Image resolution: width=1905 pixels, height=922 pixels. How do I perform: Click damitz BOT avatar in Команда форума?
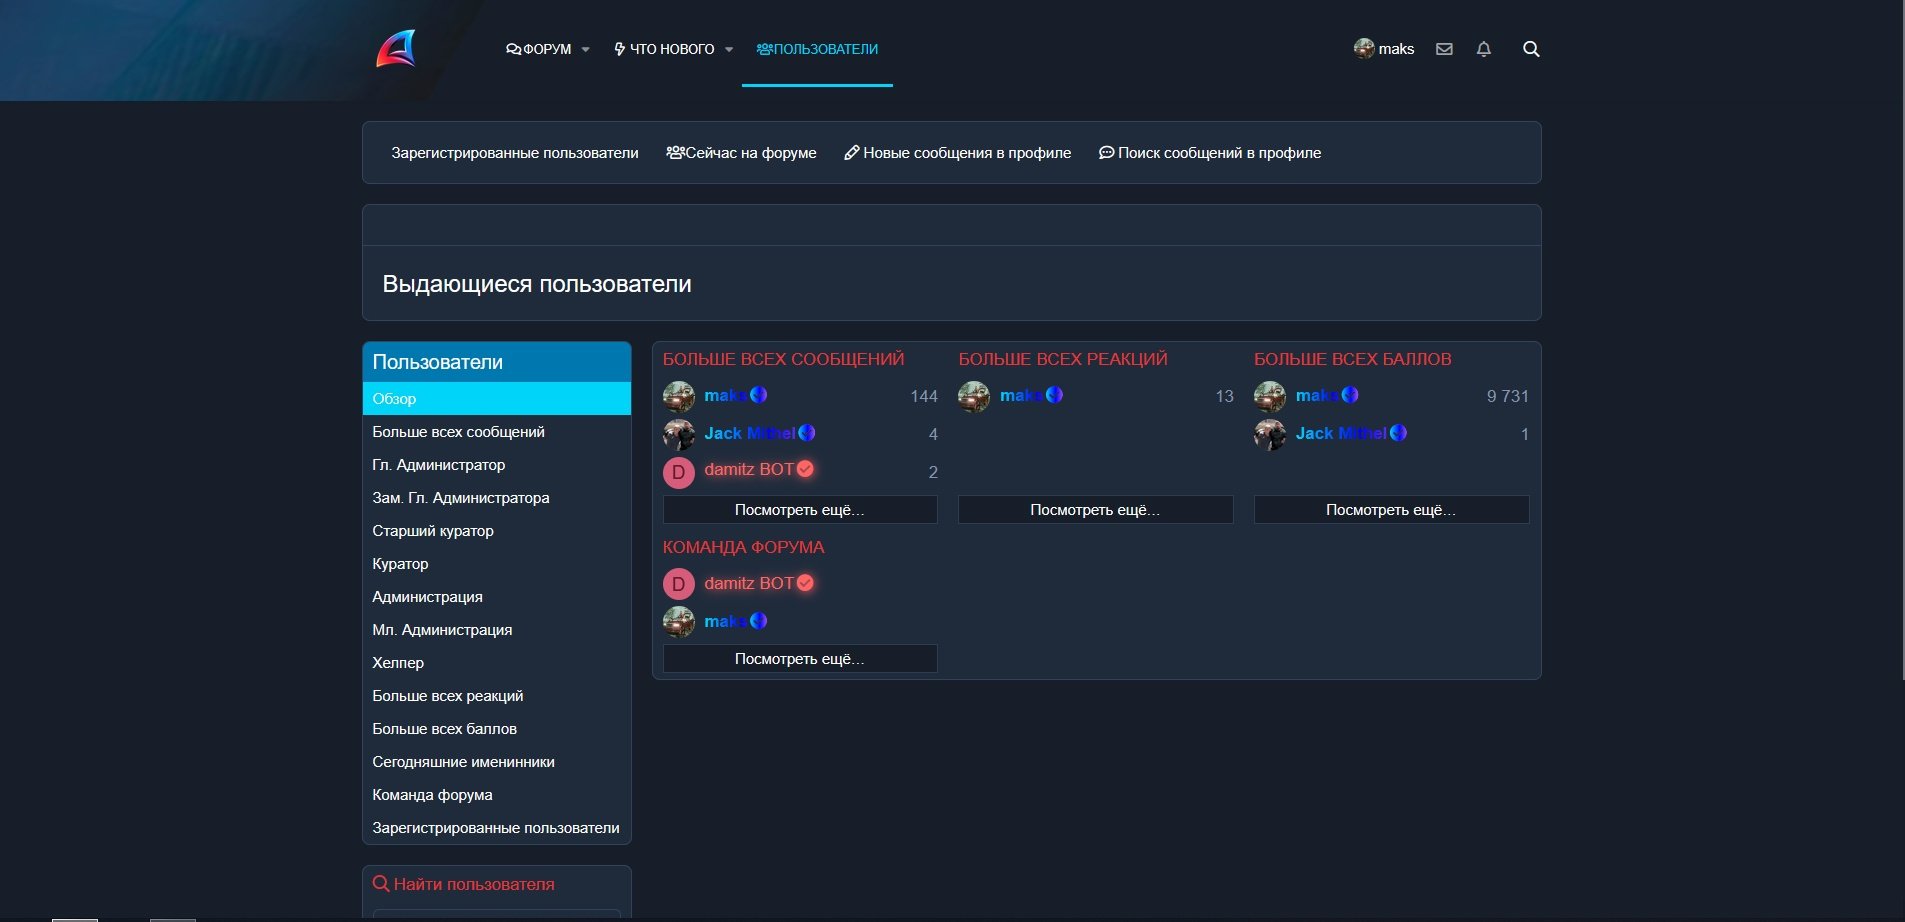(x=679, y=584)
